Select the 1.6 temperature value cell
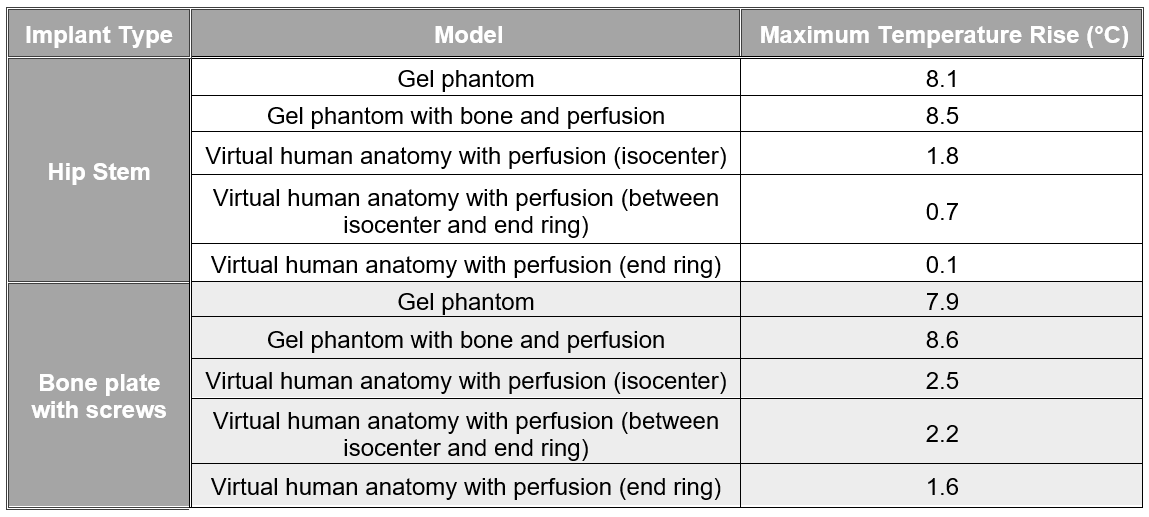The width and height of the screenshot is (1149, 517). tap(942, 488)
